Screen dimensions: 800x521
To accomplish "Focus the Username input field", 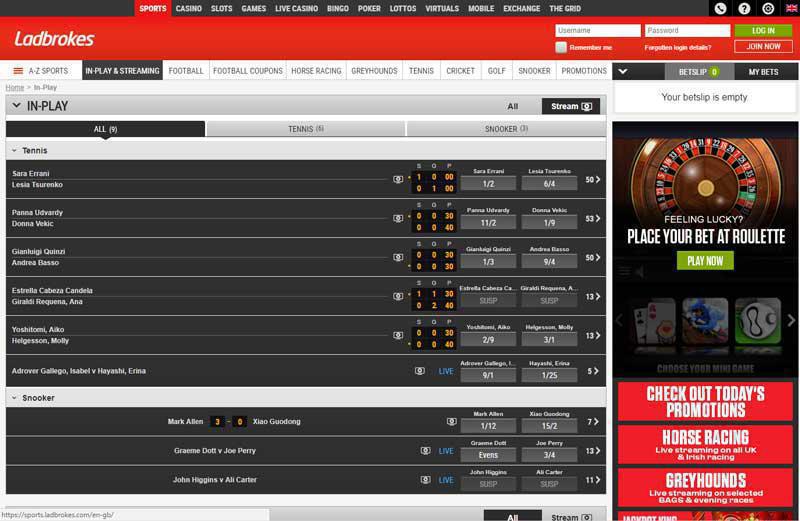I will (x=597, y=31).
